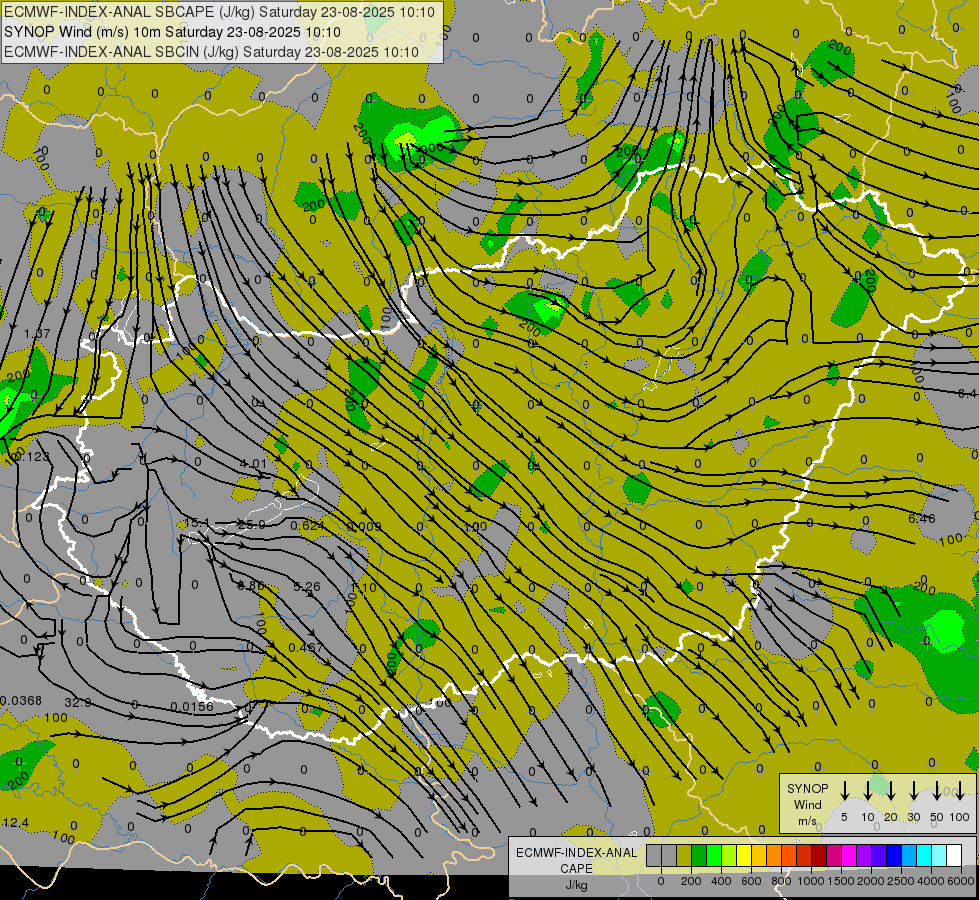This screenshot has width=979, height=900.
Task: Pick the bright magenta swatch in CAPE legend
Action: 849,855
